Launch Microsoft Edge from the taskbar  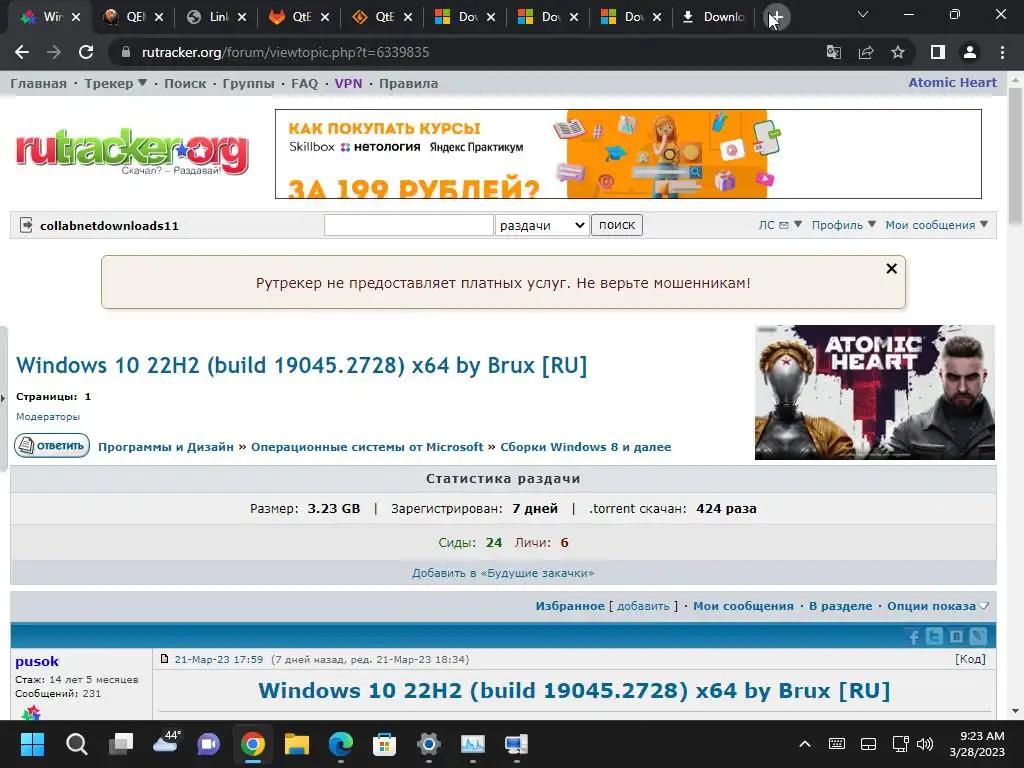pyautogui.click(x=340, y=744)
